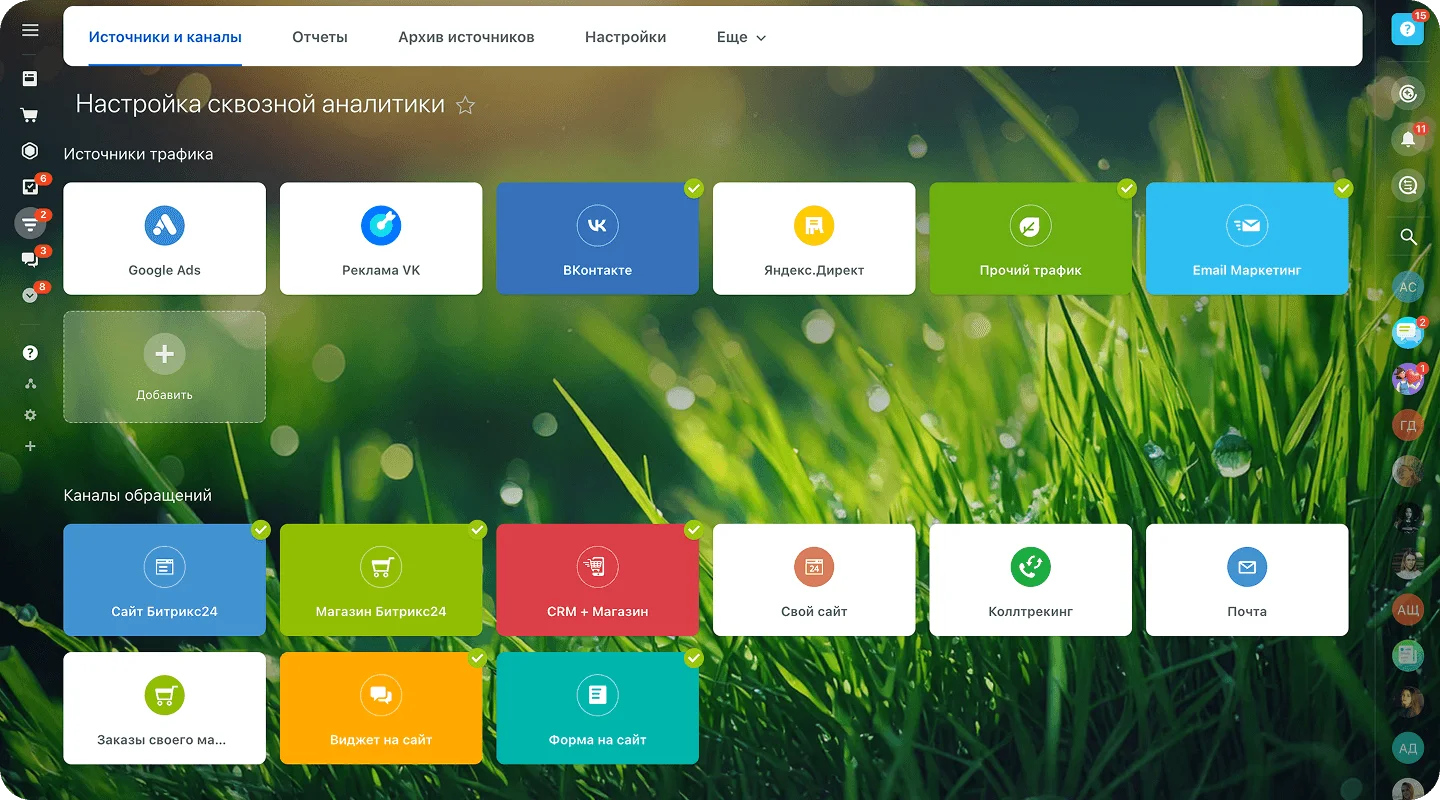Image resolution: width=1440 pixels, height=800 pixels.
Task: Open the notifications bell in right panel
Action: click(x=1408, y=140)
